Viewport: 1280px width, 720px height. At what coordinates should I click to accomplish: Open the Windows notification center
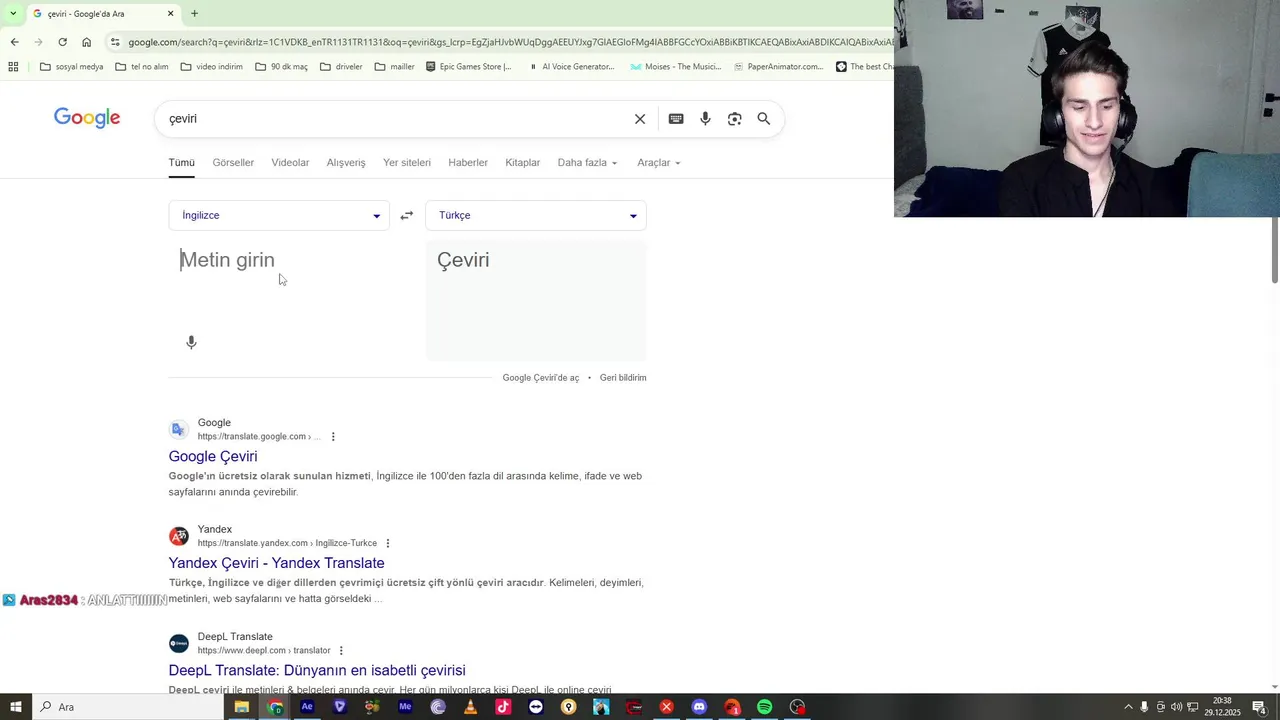click(x=1260, y=707)
